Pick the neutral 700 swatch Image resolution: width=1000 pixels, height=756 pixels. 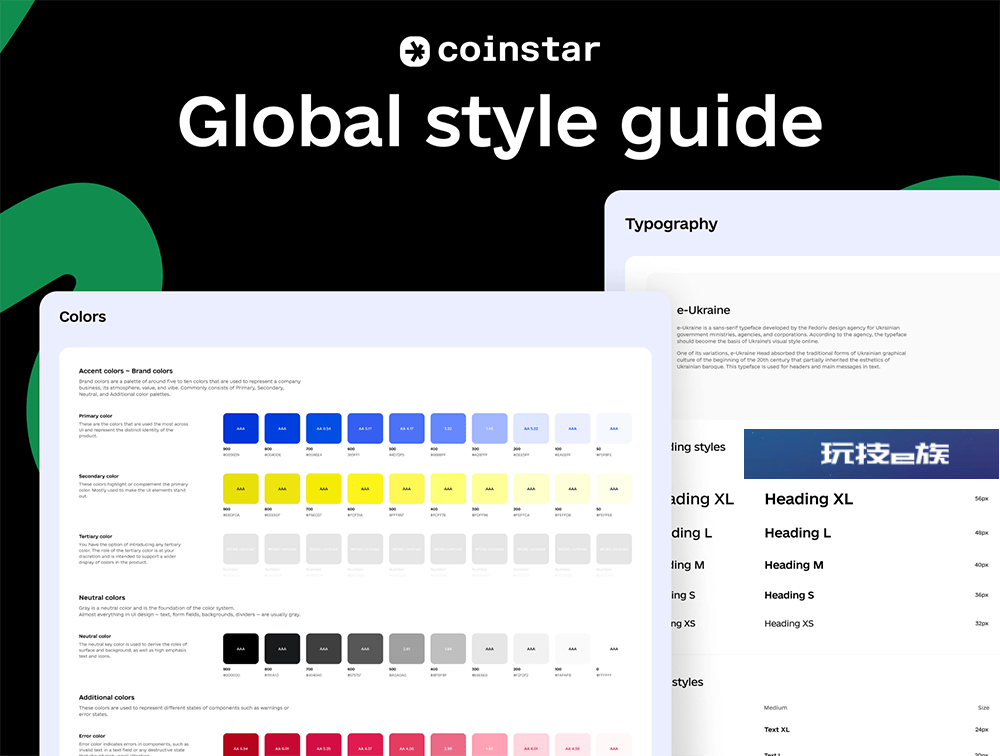point(323,648)
